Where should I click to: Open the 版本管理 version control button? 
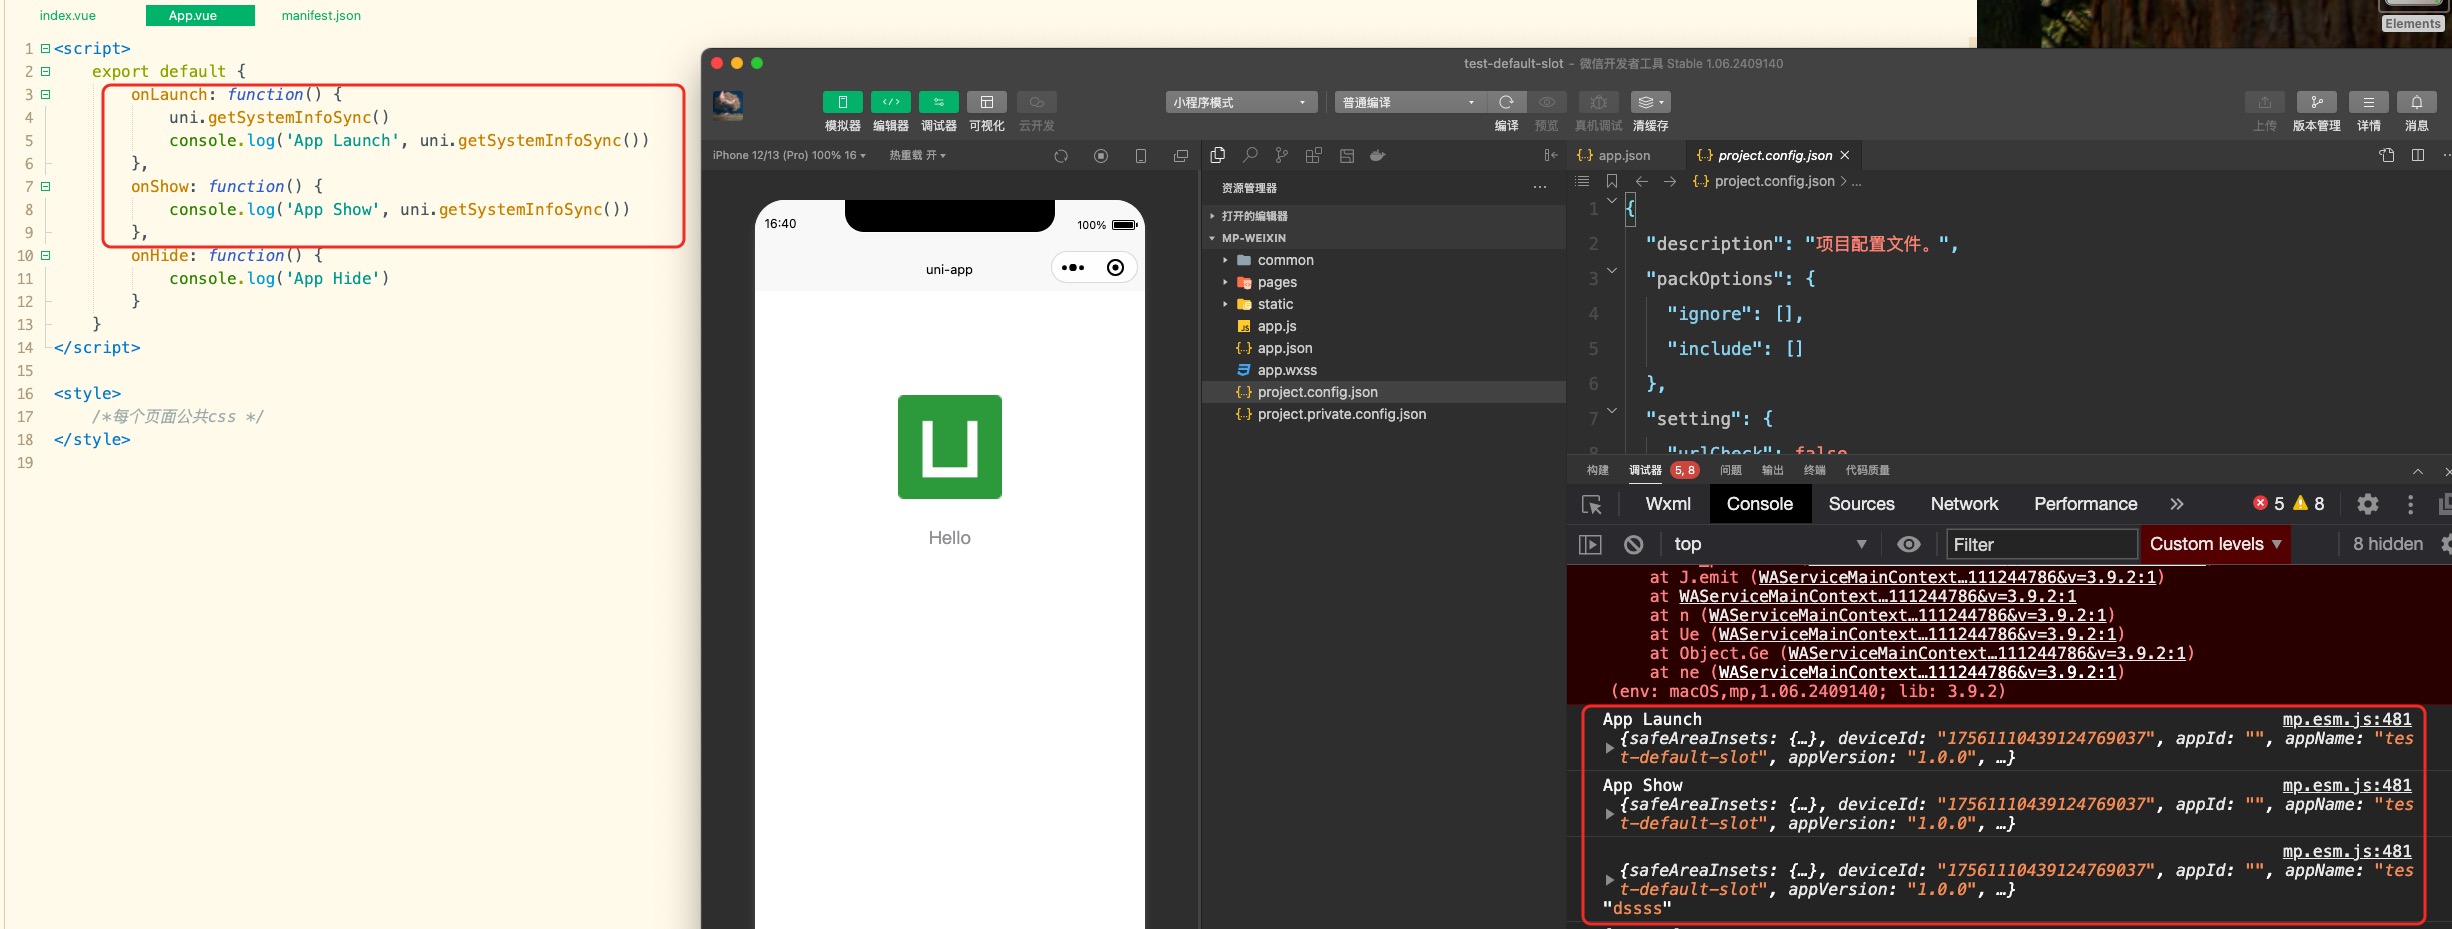pyautogui.click(x=2316, y=102)
